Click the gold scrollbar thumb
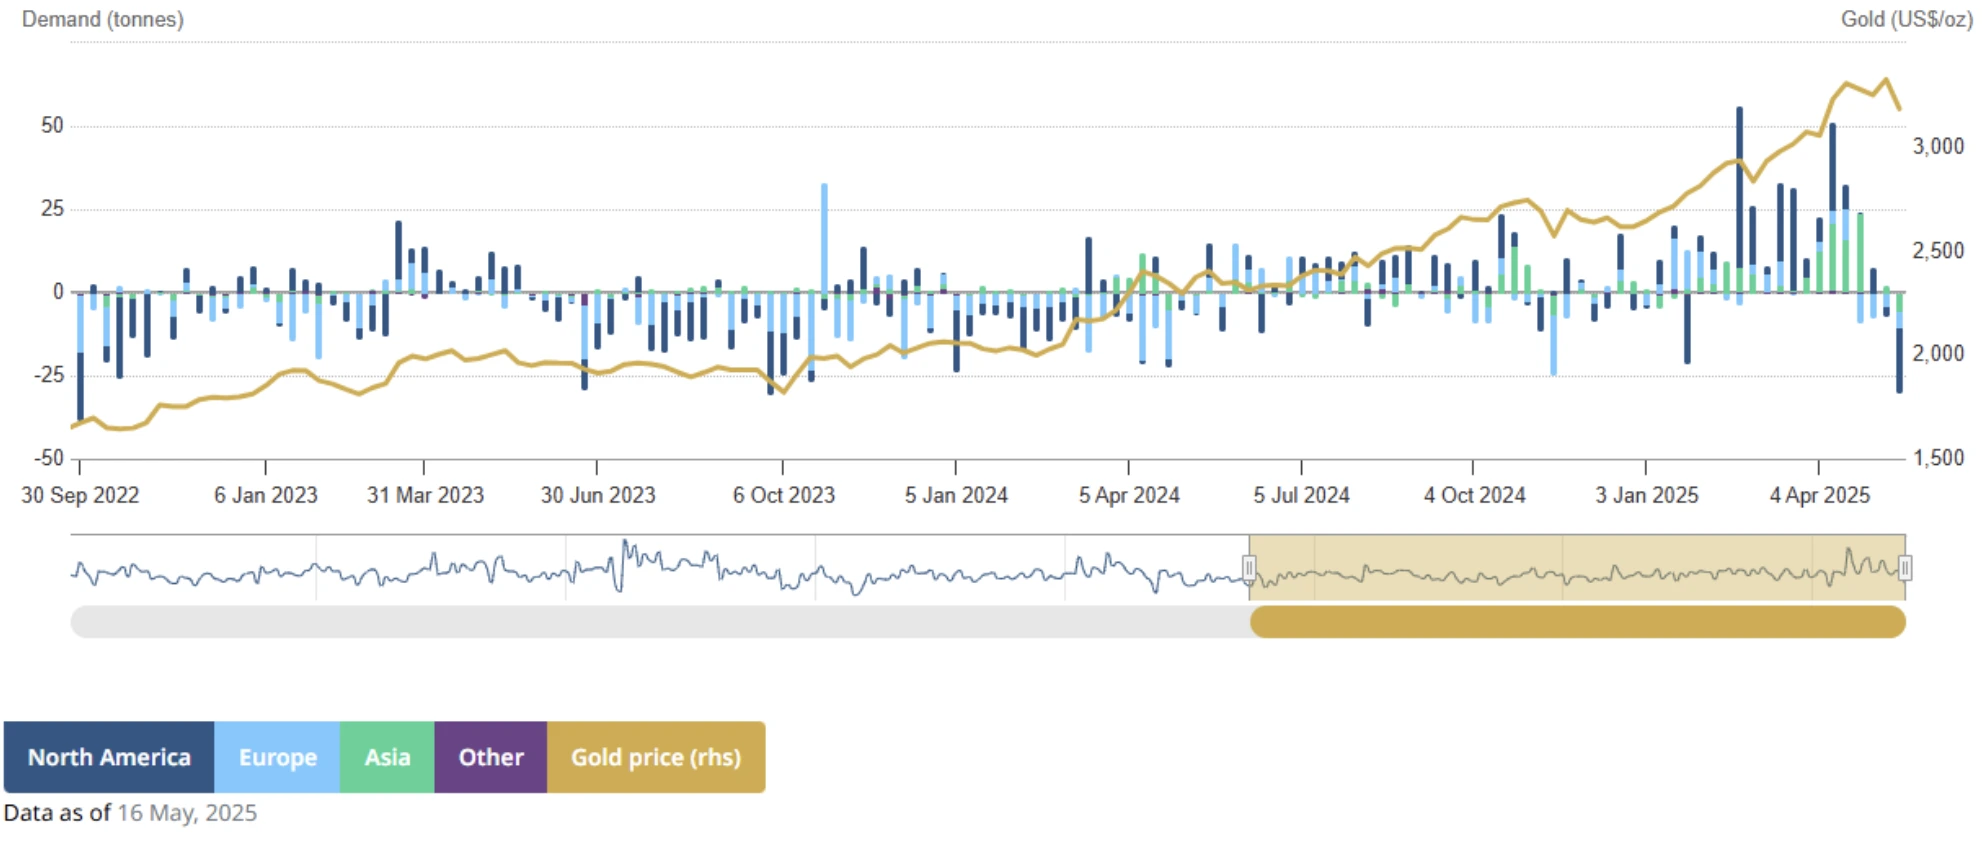 pyautogui.click(x=1577, y=622)
